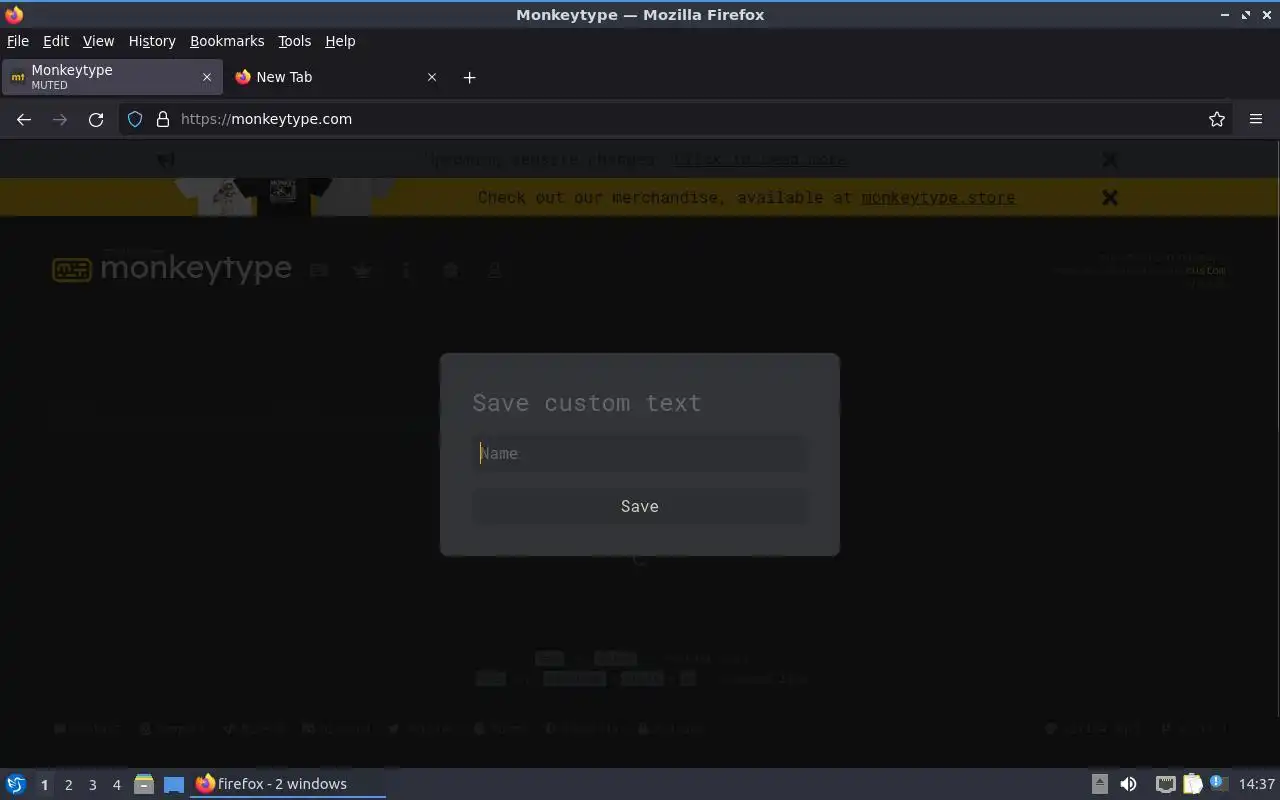Switch to virtual desktop 1

coord(44,785)
